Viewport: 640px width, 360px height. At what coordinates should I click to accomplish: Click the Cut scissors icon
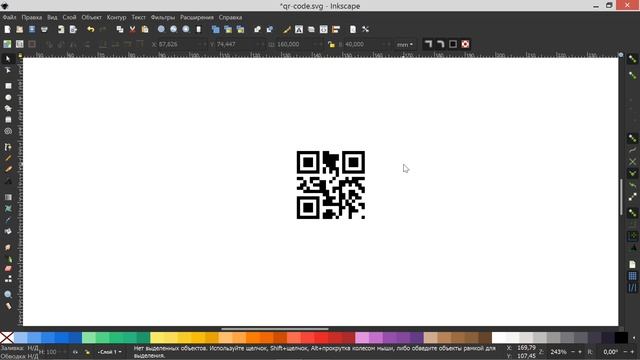pyautogui.click(x=132, y=29)
